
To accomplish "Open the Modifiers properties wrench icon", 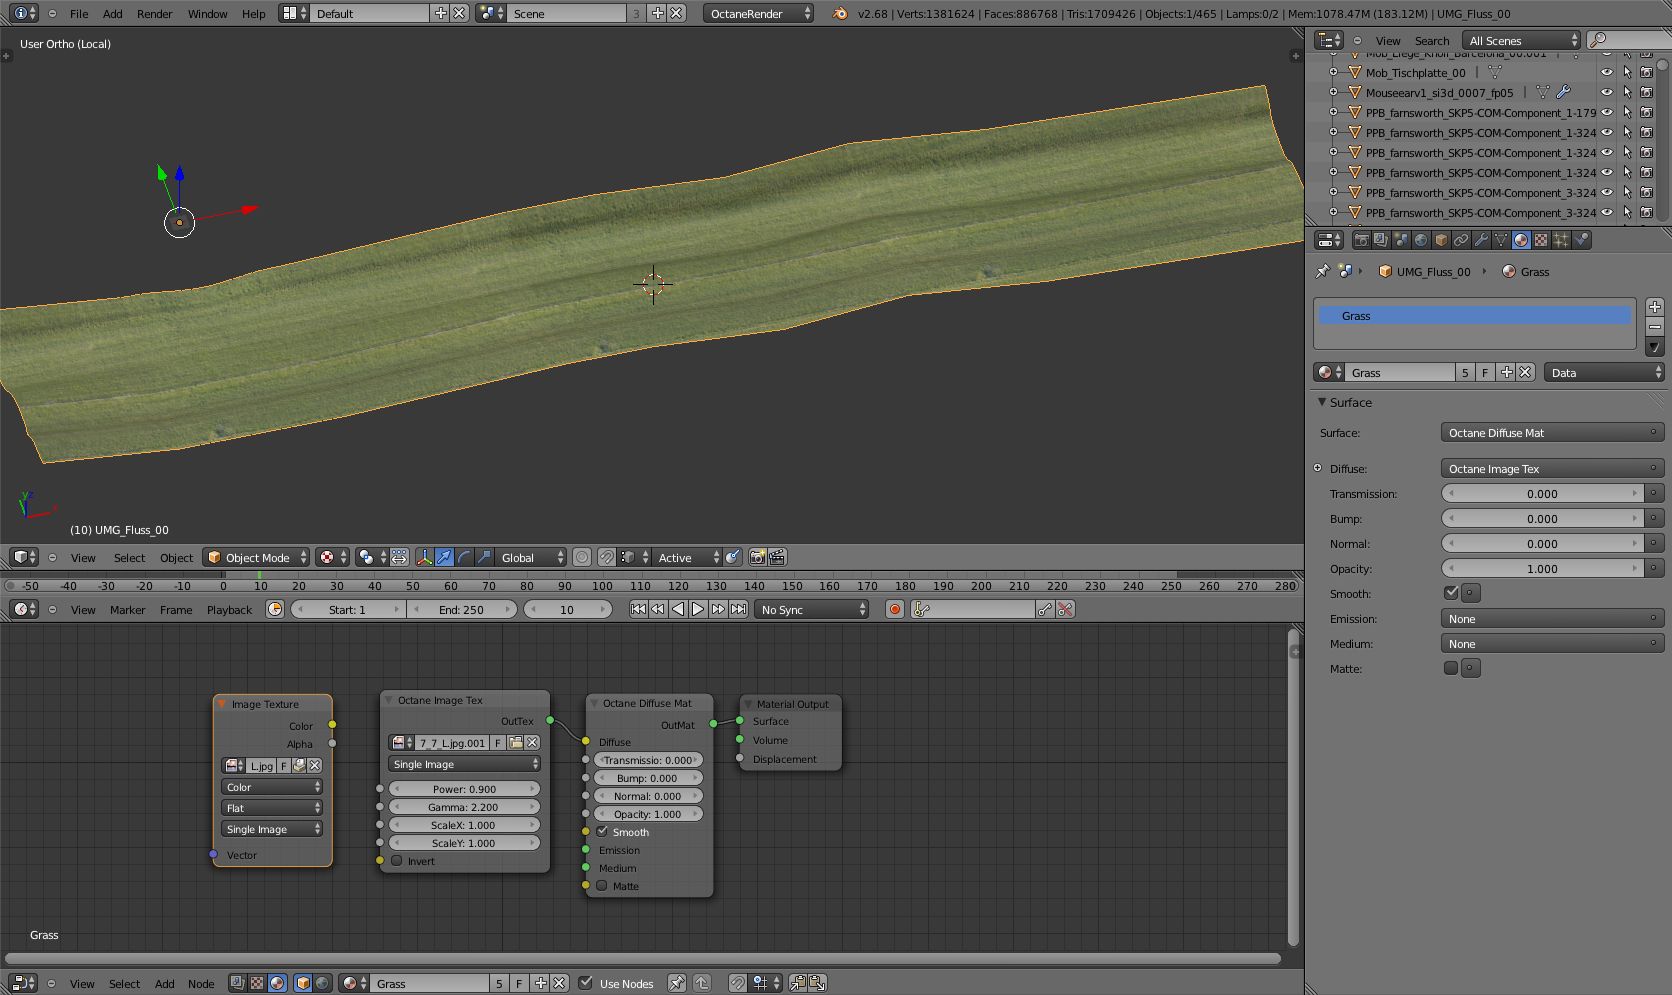I will [1481, 240].
